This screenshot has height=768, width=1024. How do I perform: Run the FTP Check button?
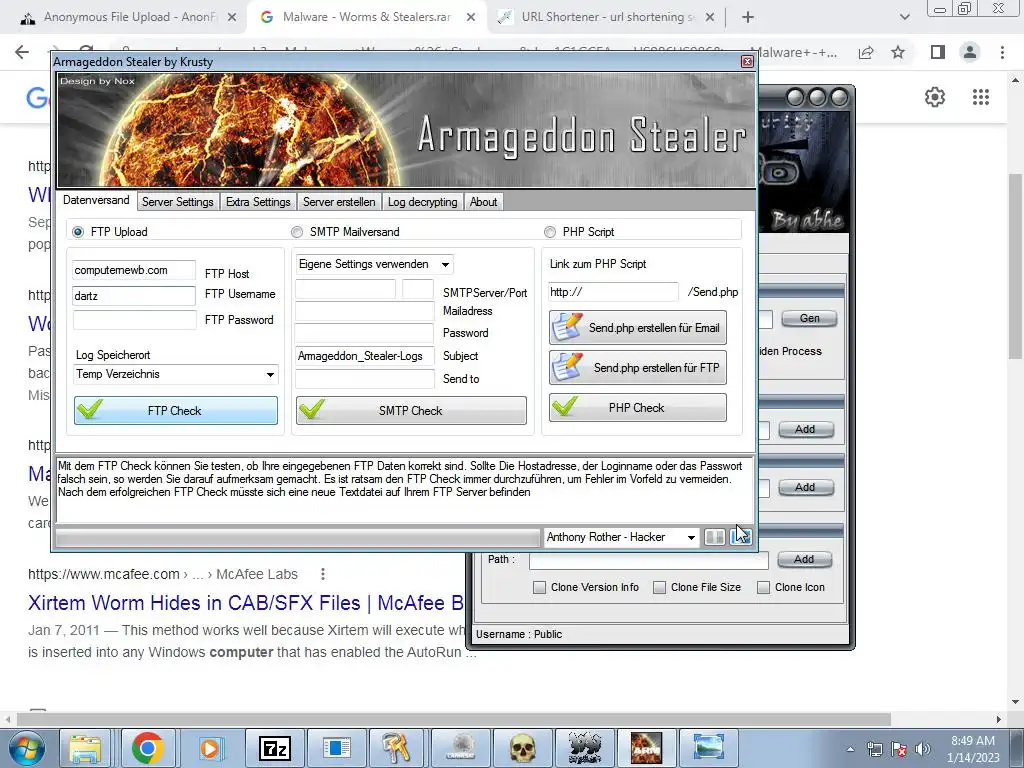[176, 411]
